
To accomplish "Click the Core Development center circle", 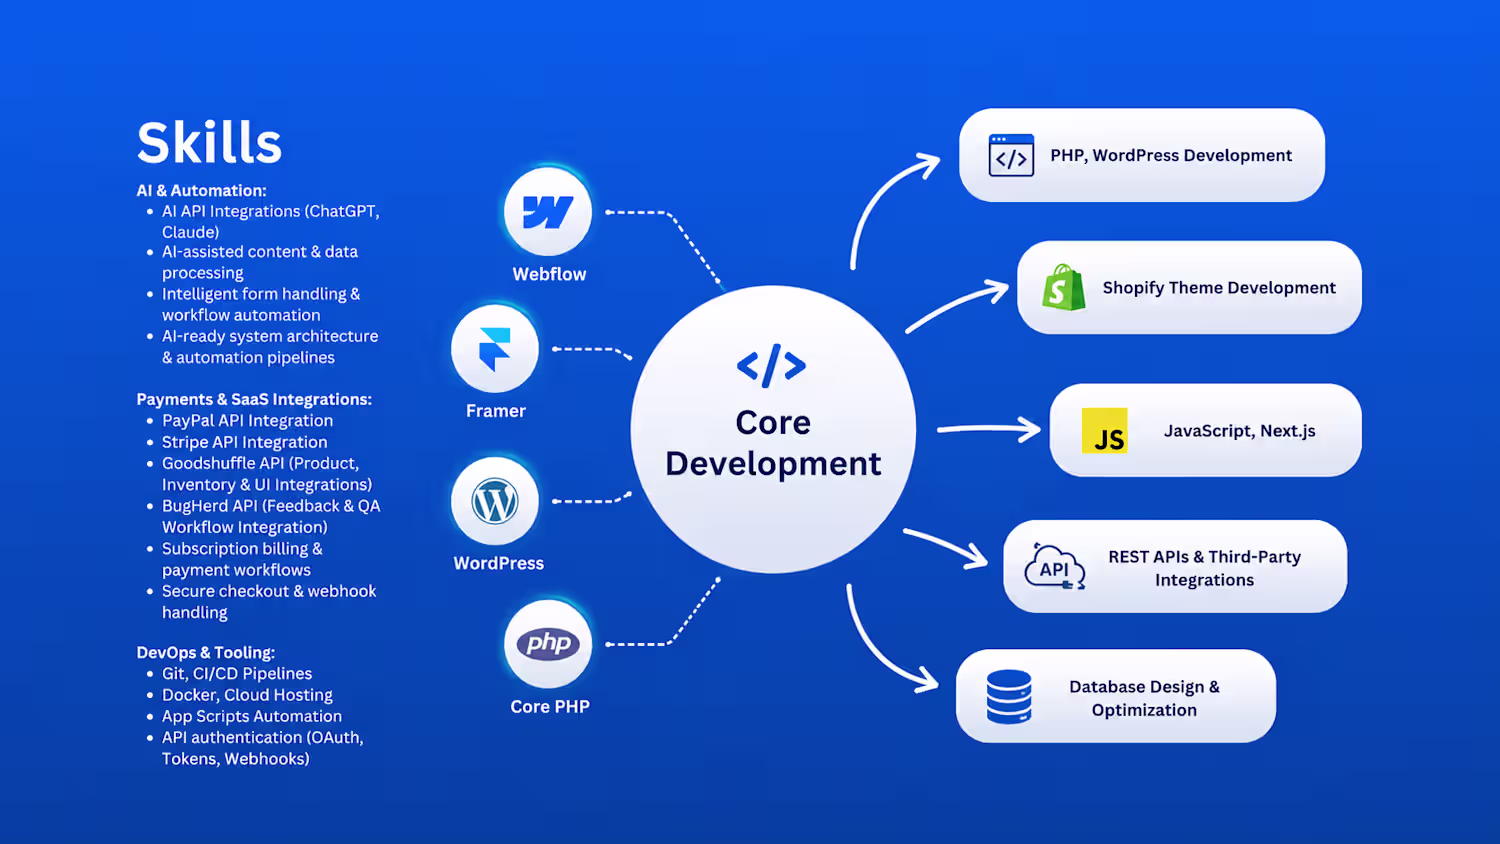I will [x=773, y=429].
